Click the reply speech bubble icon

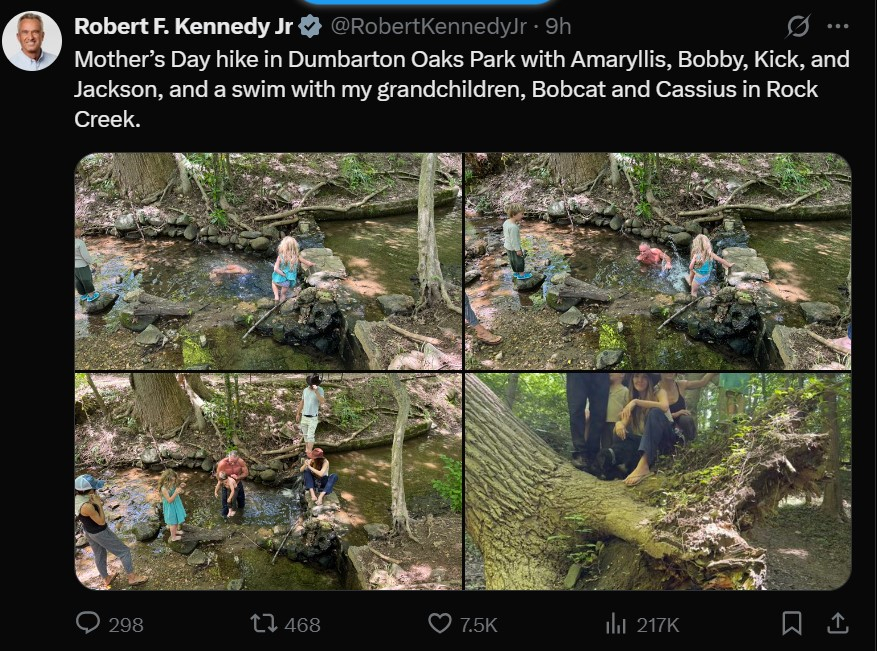click(88, 624)
